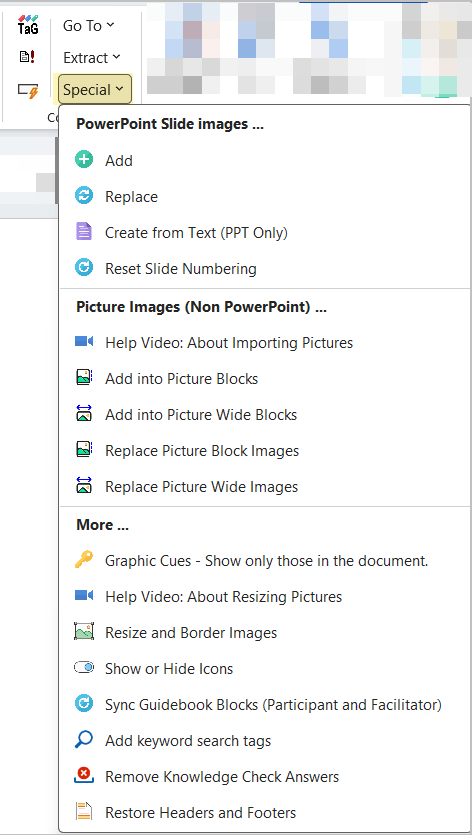Click the key icon for Graphic Cues
472x835 pixels.
(x=84, y=560)
